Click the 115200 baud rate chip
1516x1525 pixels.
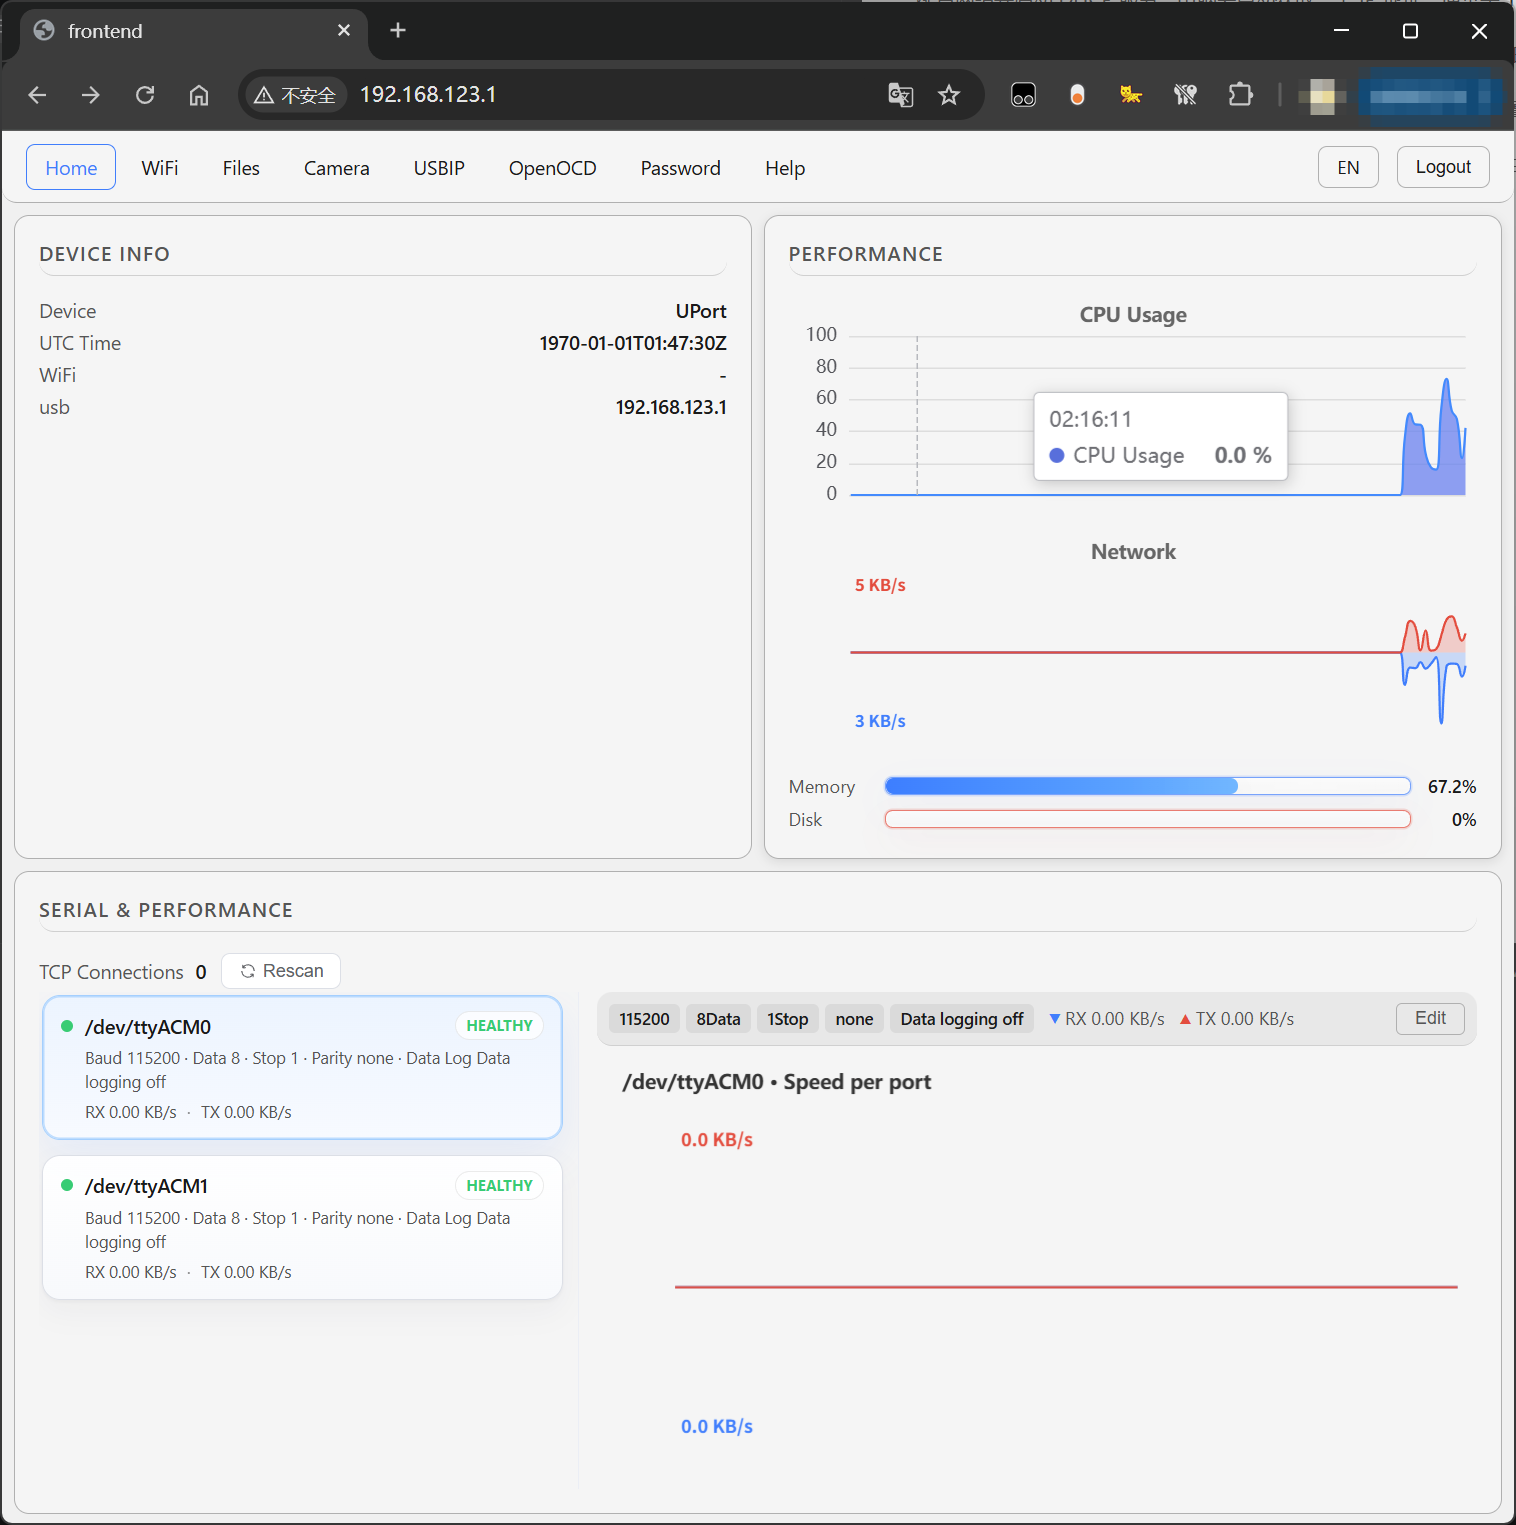[x=644, y=1019]
